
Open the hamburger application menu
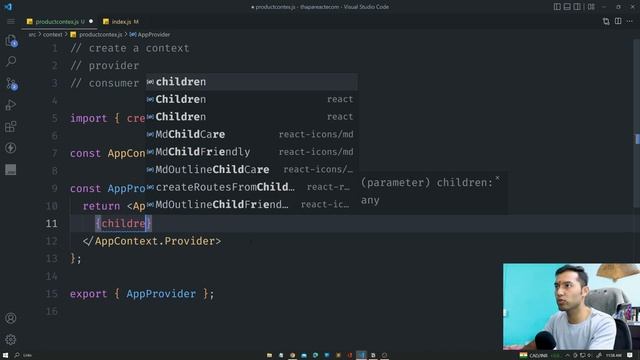point(11,22)
